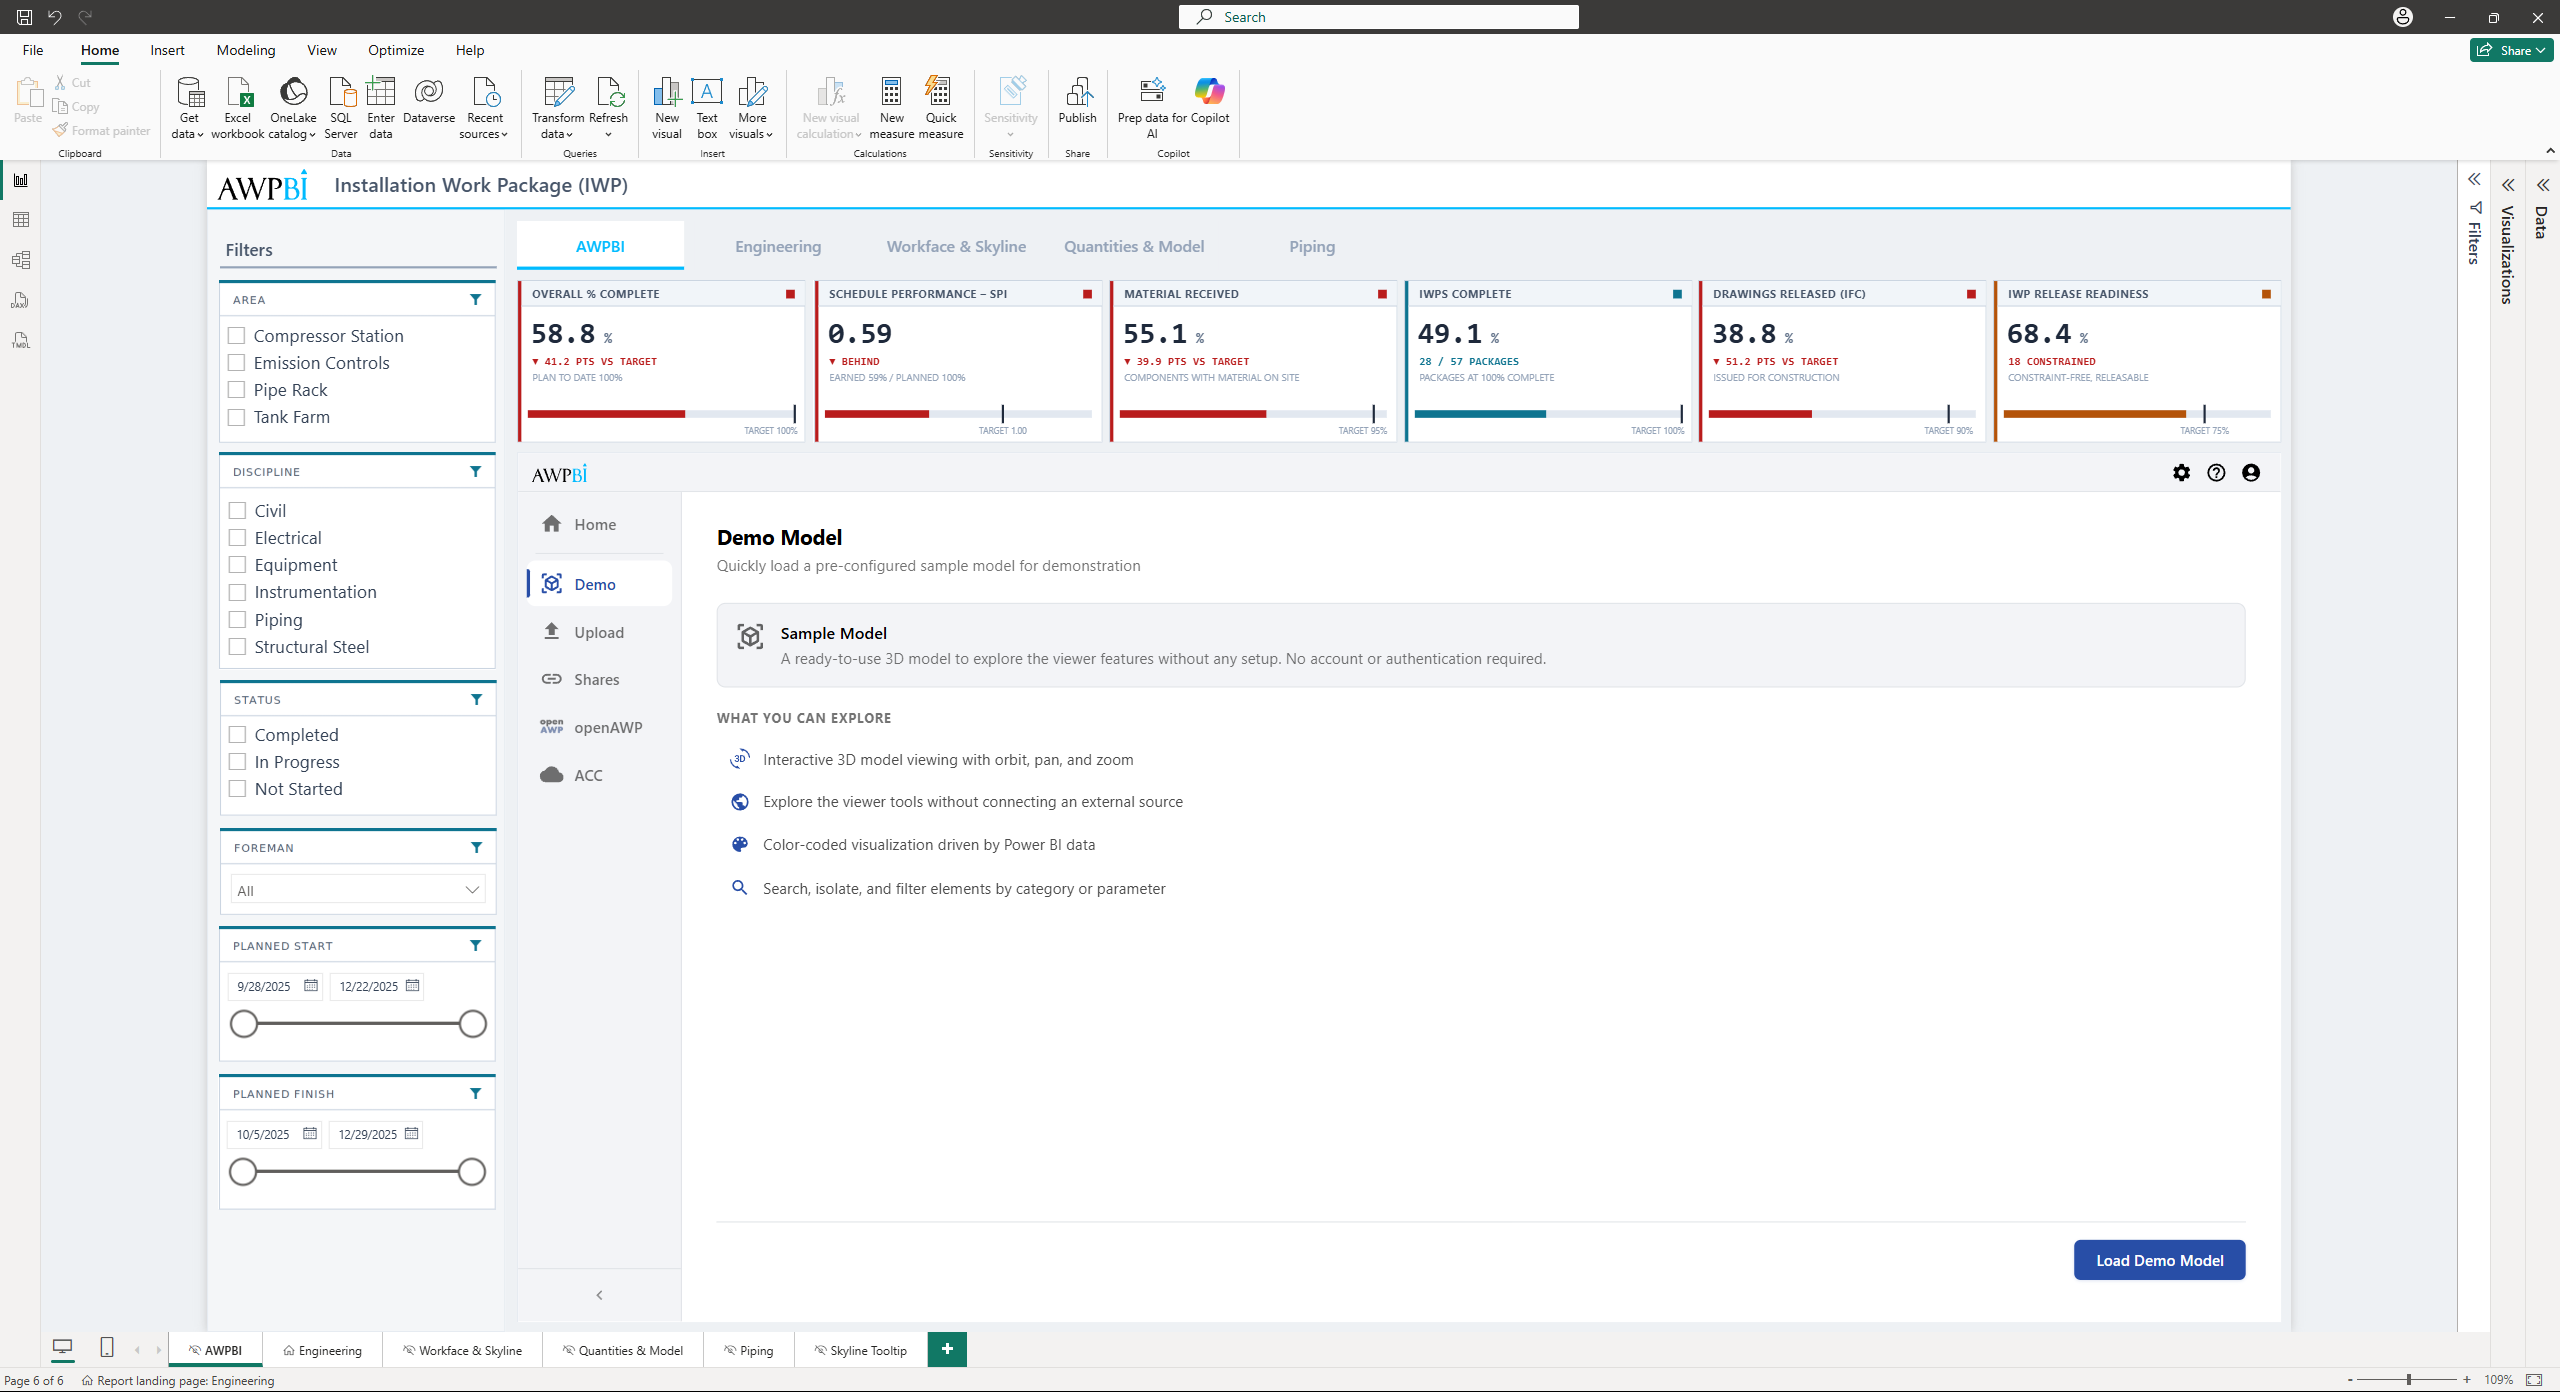The width and height of the screenshot is (2560, 1392).
Task: Go to Workface & Skyline navigation tab
Action: 956,246
